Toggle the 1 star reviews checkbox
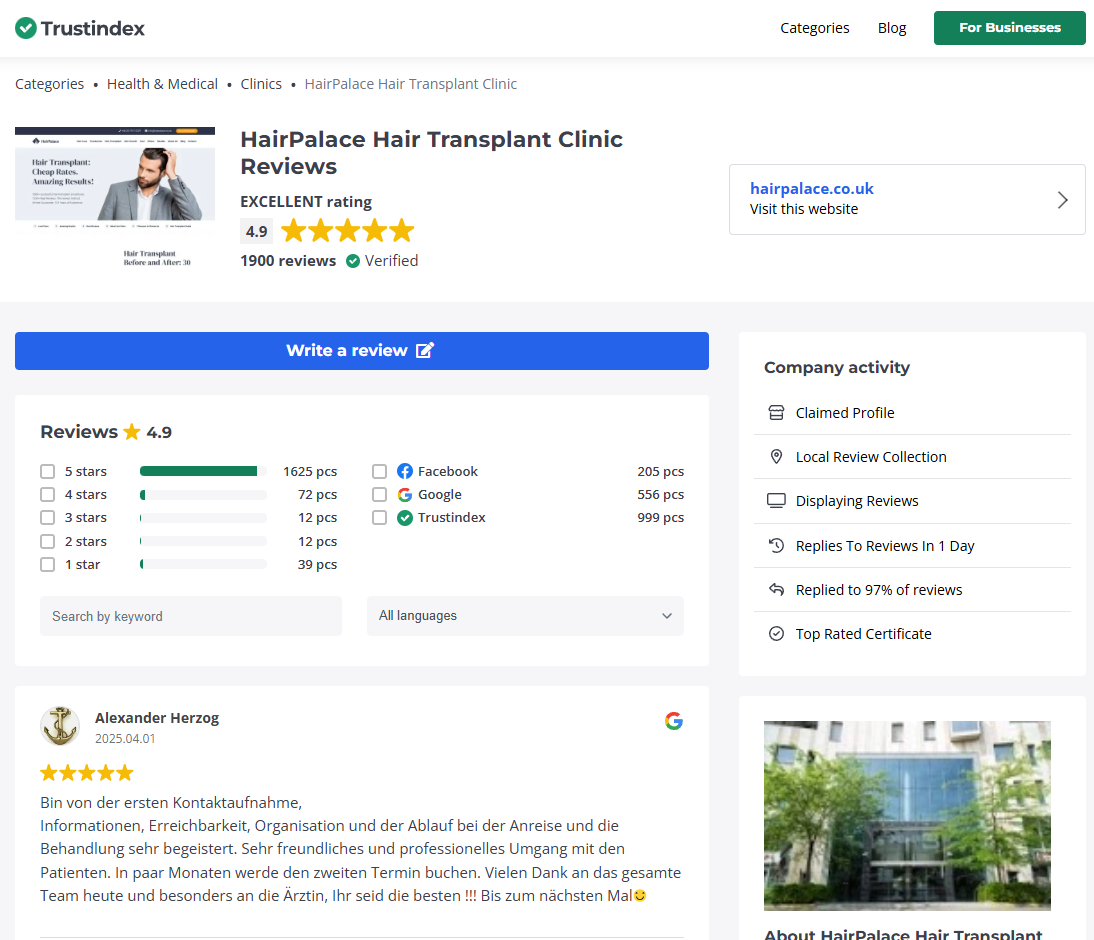Image resolution: width=1094 pixels, height=940 pixels. point(47,564)
